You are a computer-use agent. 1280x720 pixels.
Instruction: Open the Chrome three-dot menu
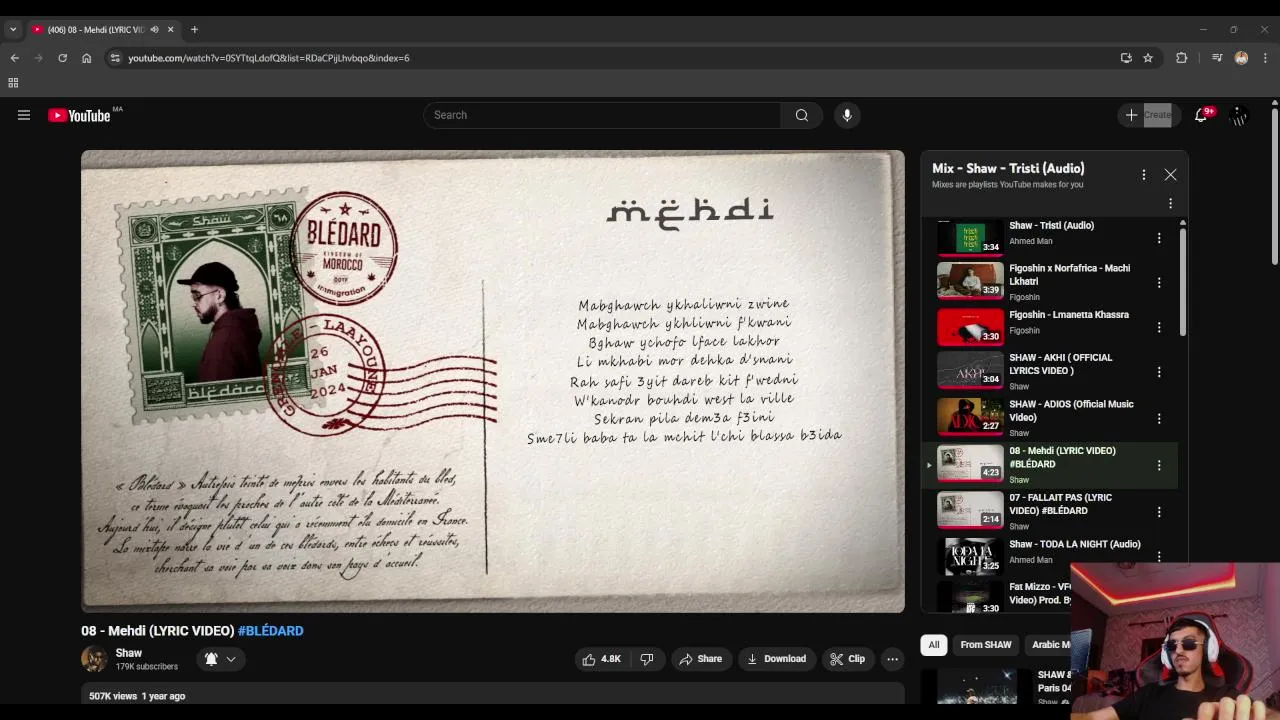coord(1265,58)
